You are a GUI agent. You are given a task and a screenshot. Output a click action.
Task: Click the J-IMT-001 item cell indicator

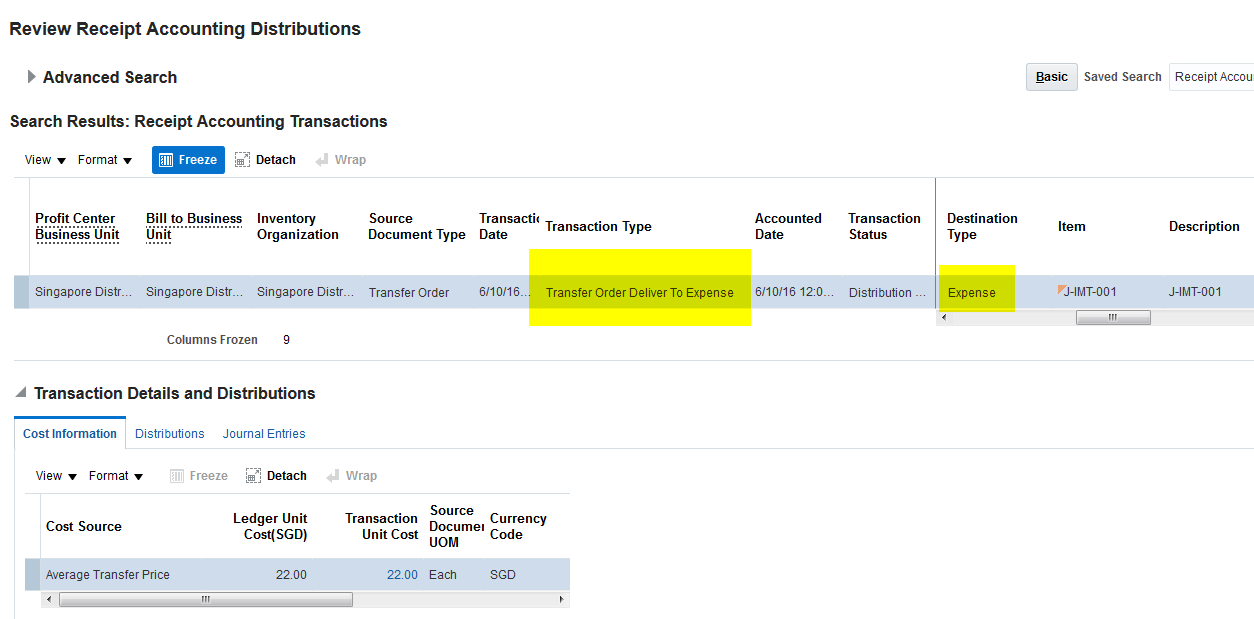click(x=1061, y=290)
